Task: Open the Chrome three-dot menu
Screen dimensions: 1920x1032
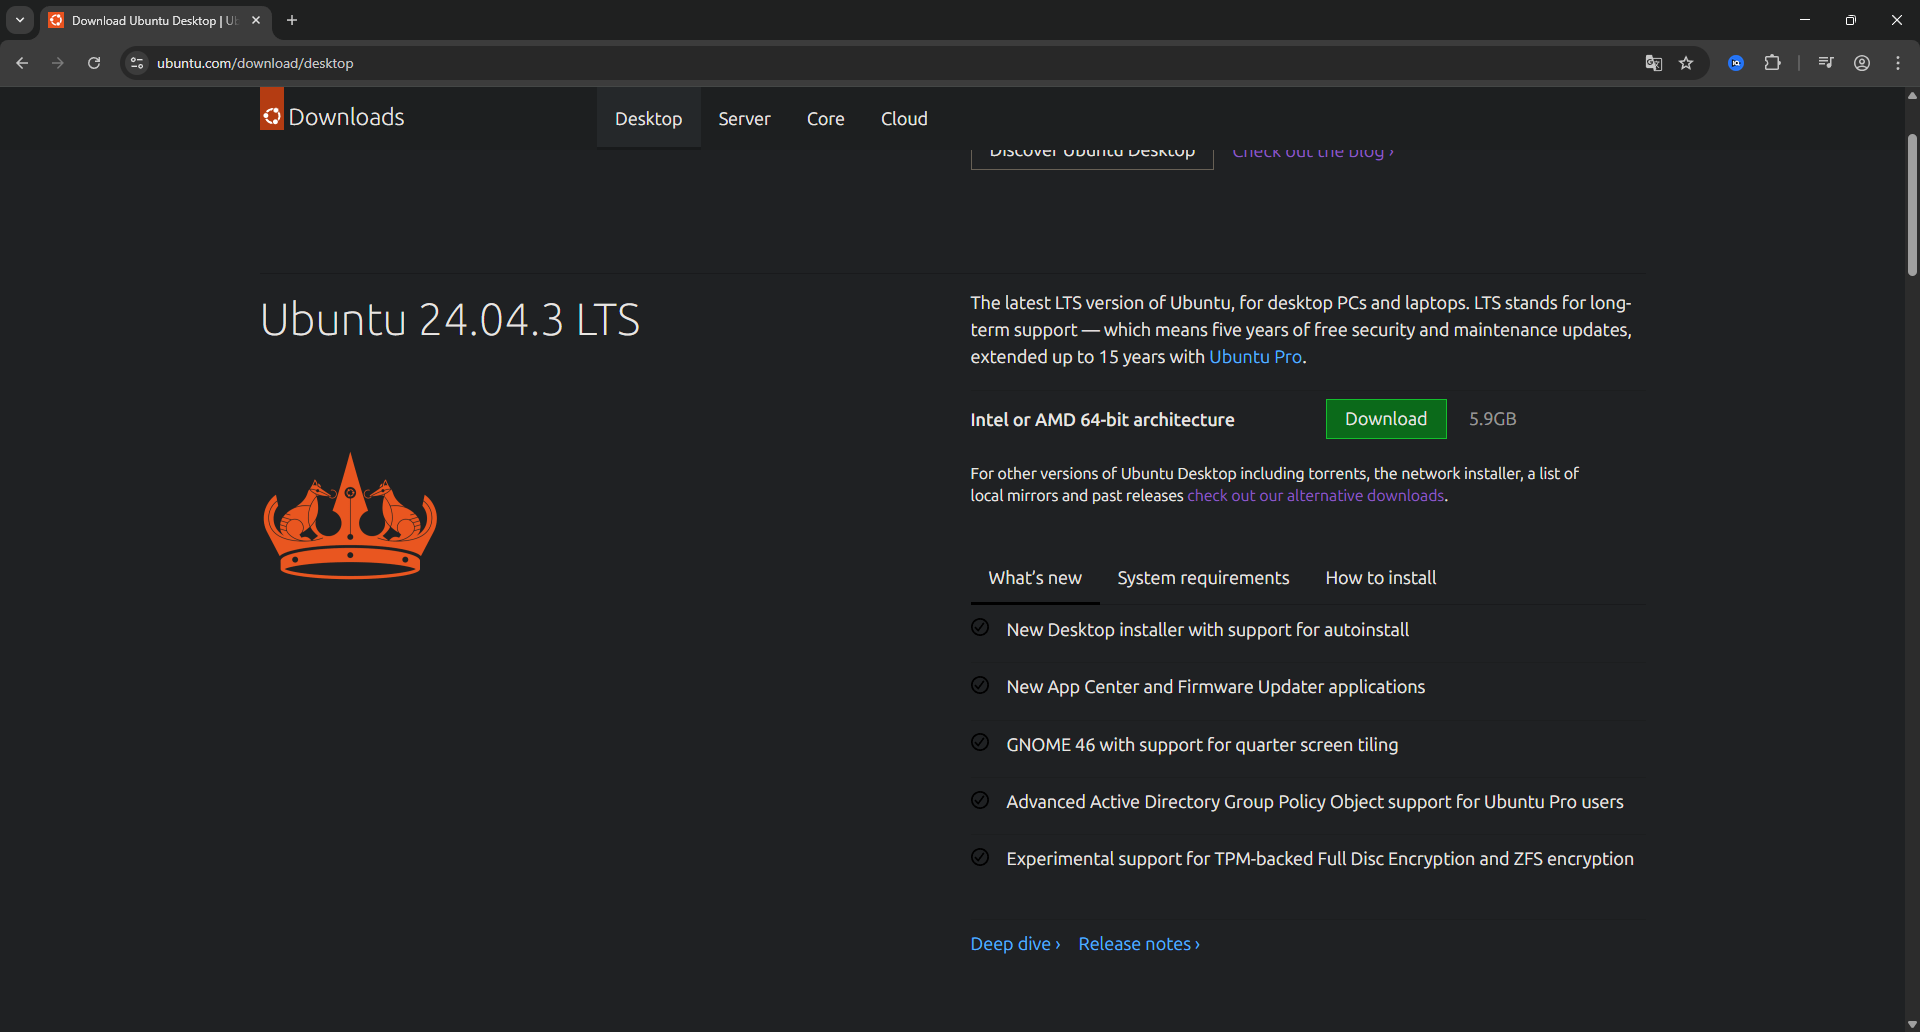Action: (x=1898, y=62)
